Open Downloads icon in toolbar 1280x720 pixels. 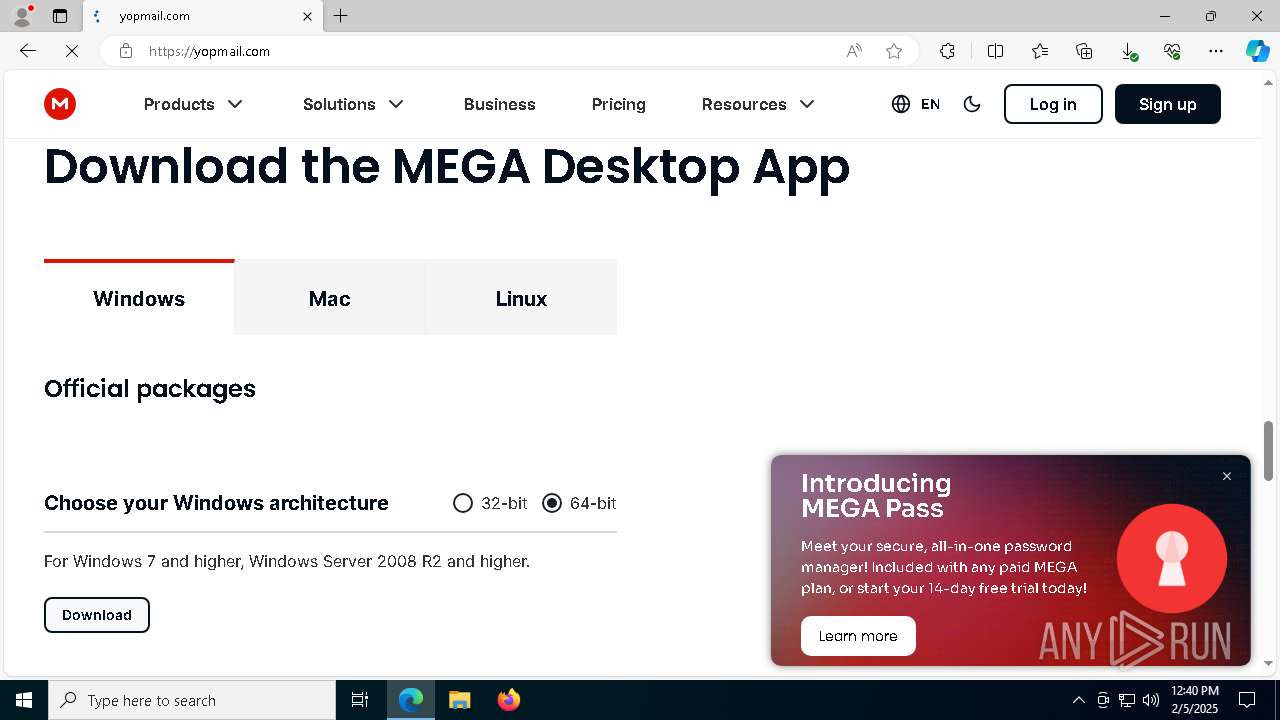coord(1128,51)
